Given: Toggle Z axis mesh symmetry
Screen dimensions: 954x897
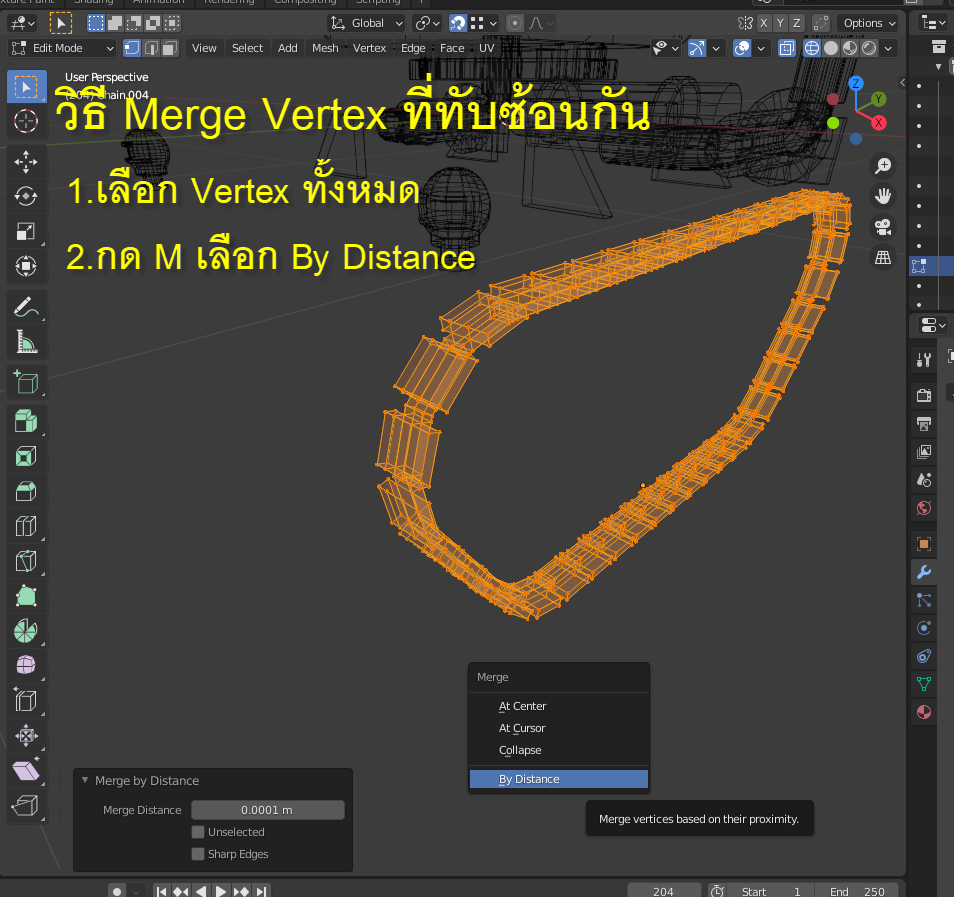Looking at the screenshot, I should 796,23.
